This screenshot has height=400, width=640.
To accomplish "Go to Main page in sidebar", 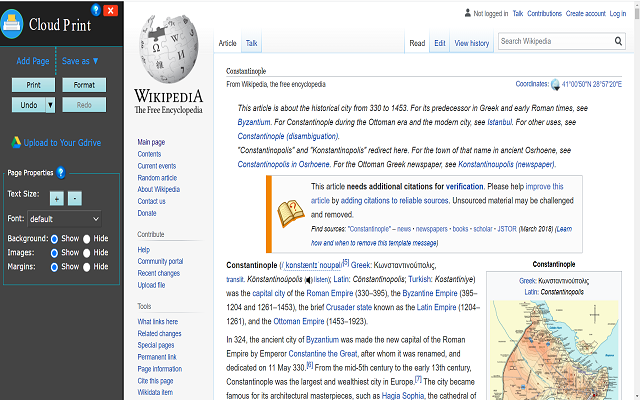I will click(x=151, y=142).
